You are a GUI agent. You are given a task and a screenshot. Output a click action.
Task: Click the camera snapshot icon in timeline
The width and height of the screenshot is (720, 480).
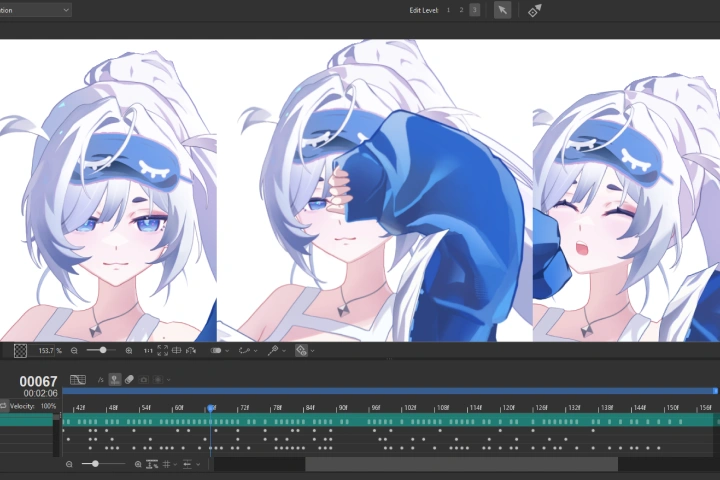[144, 379]
